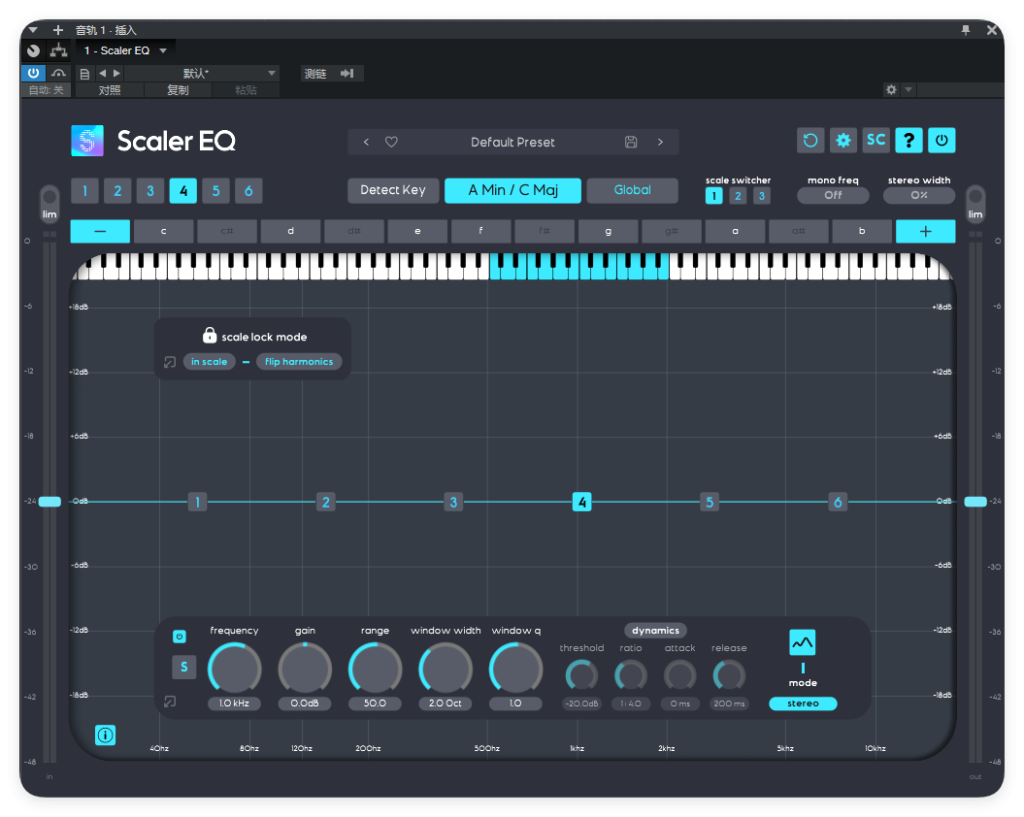Expand 1 - Scaler EQ plugin dropdown
This screenshot has height=817, width=1024.
pyautogui.click(x=163, y=51)
